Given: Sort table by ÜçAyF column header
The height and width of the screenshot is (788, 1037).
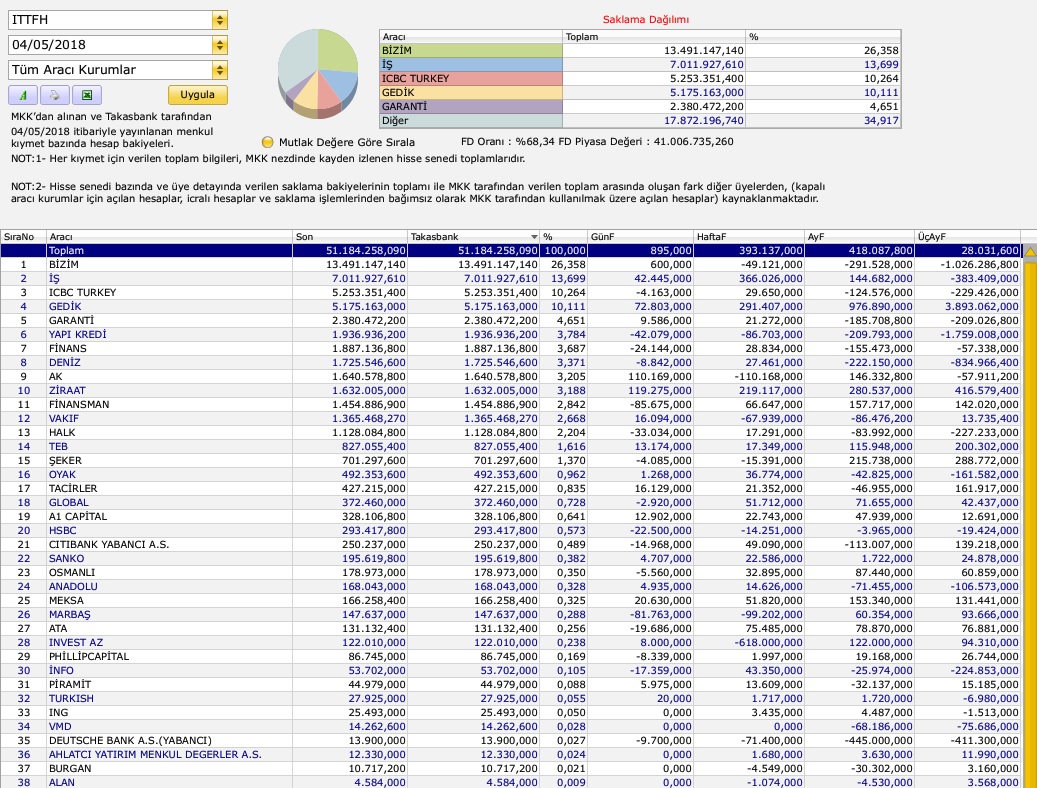Looking at the screenshot, I should pyautogui.click(x=968, y=237).
